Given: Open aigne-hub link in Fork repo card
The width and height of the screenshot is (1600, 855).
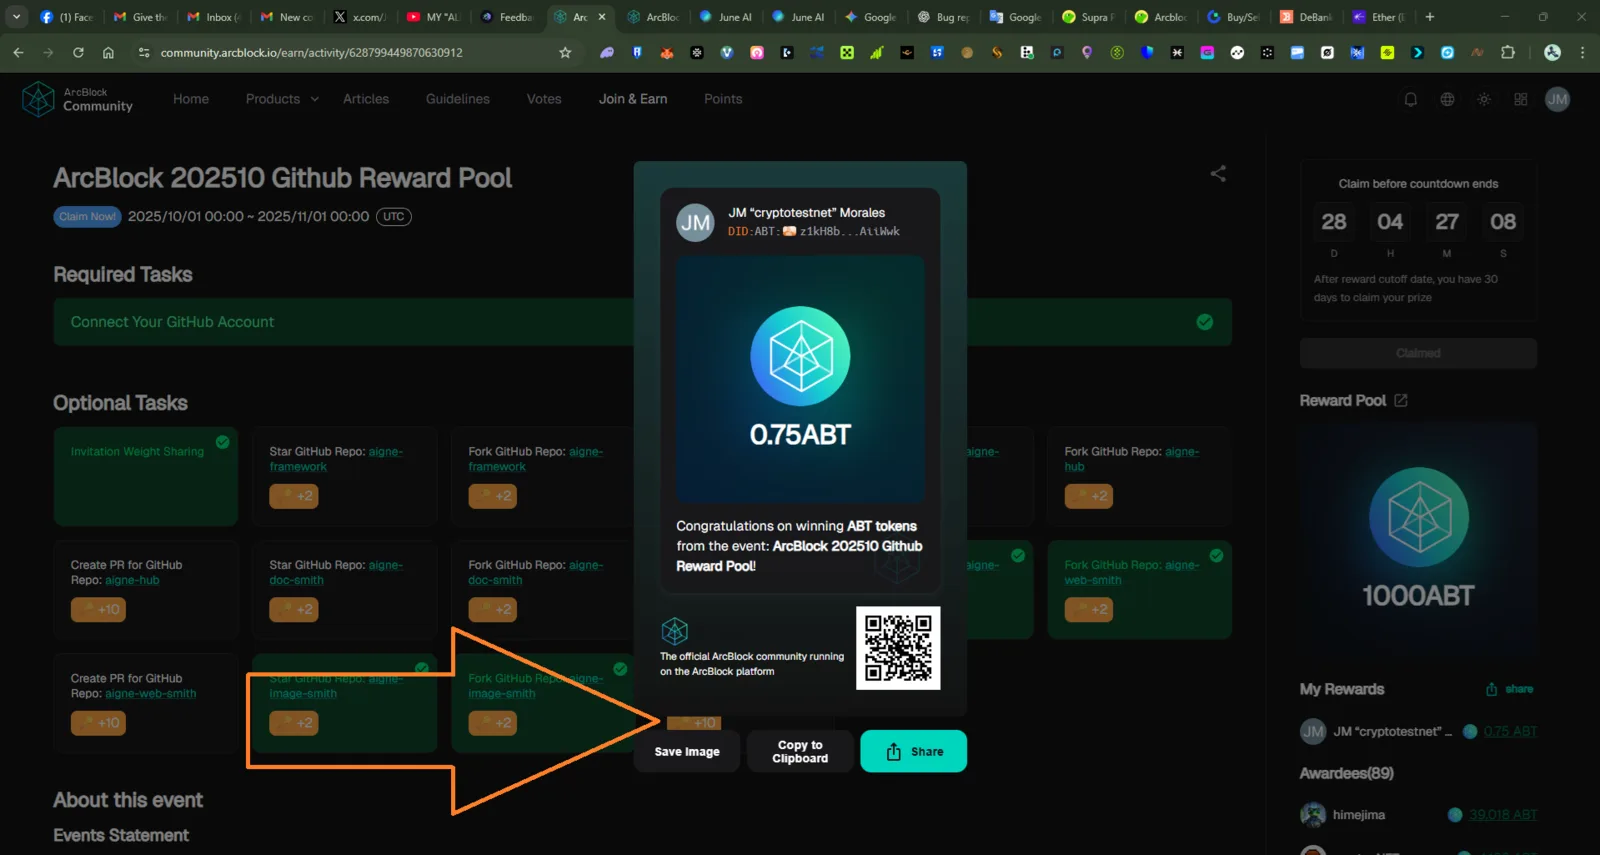Looking at the screenshot, I should (x=1131, y=459).
